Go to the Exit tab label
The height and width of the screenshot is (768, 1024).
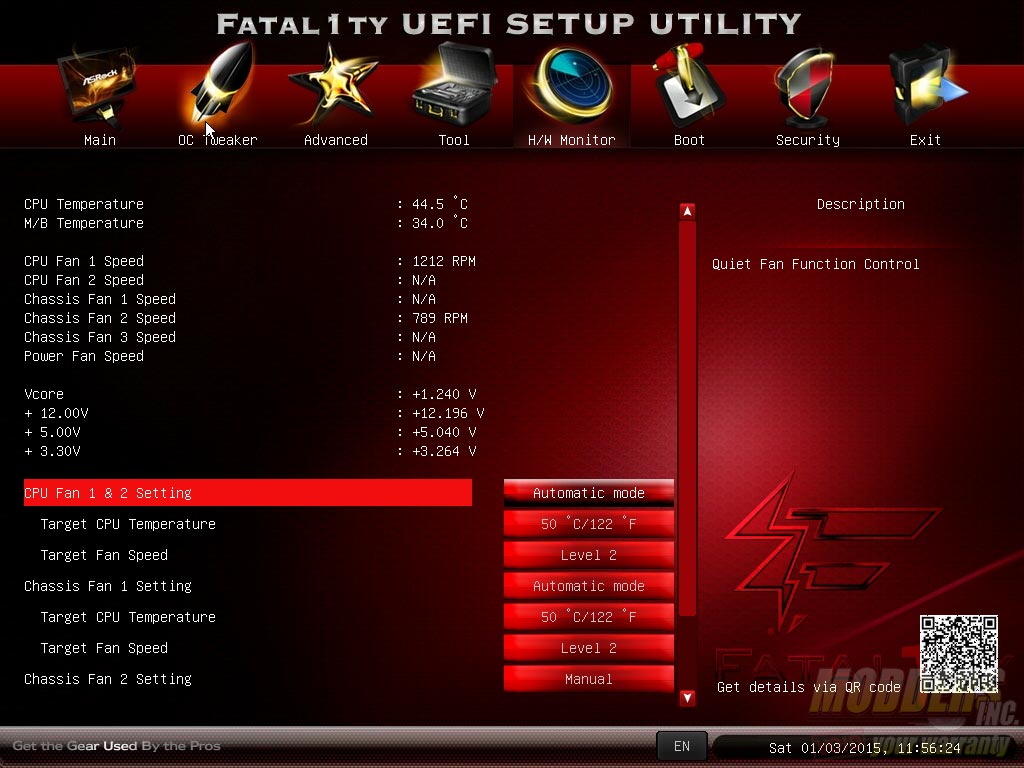(925, 140)
